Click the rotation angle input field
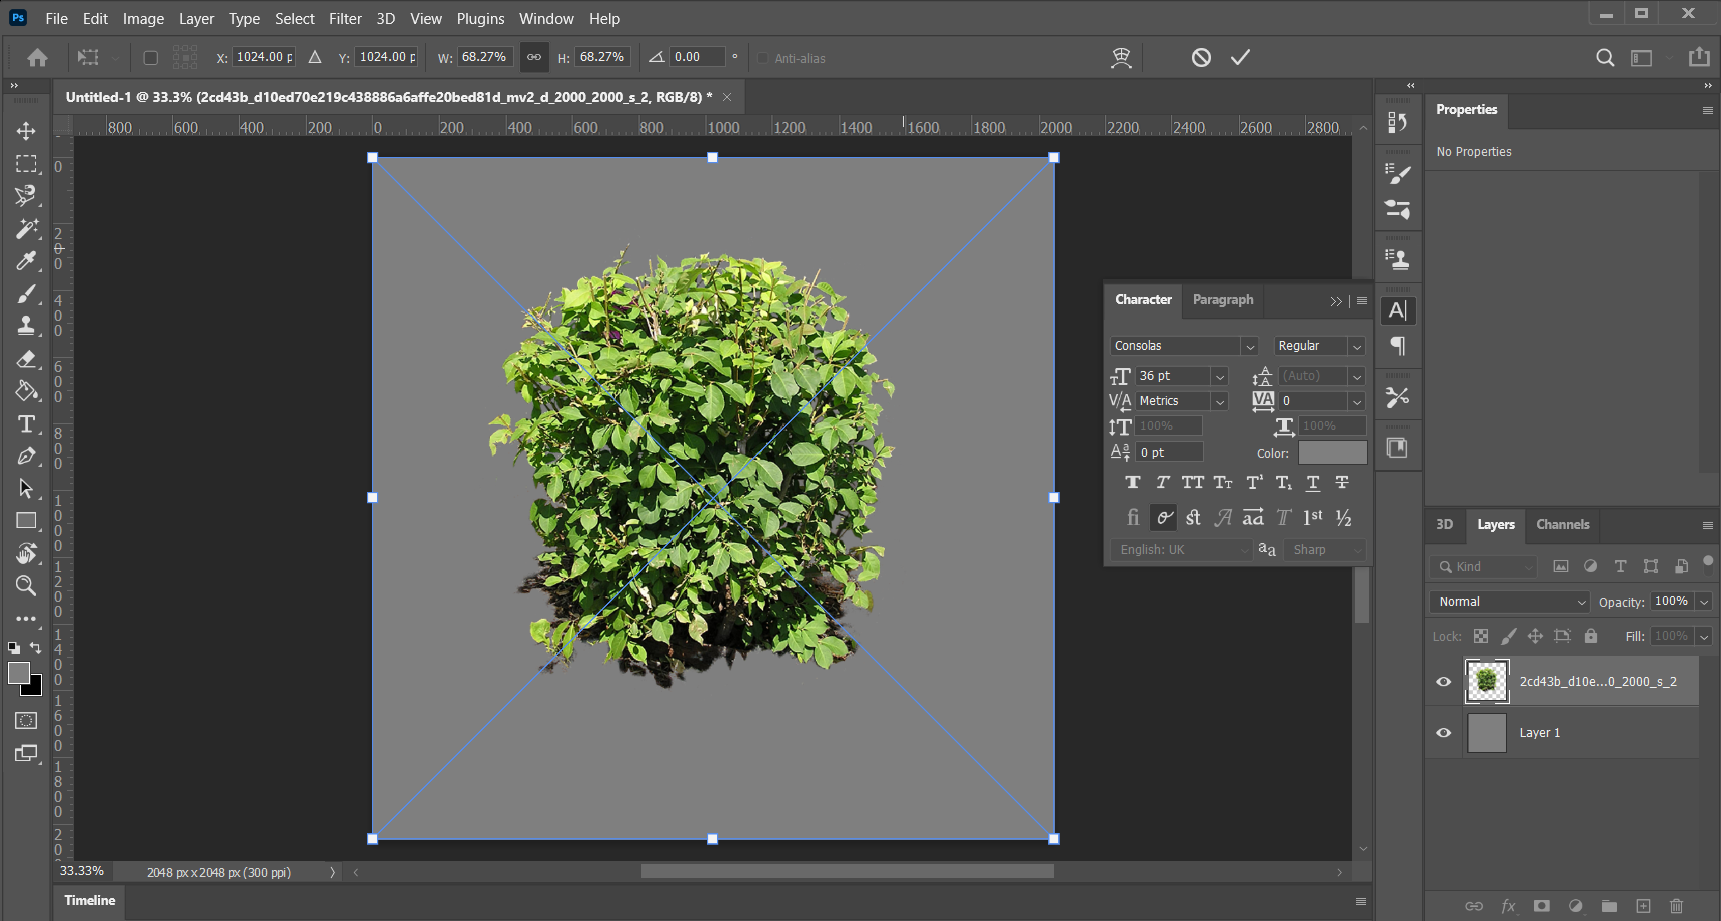The height and width of the screenshot is (921, 1721). 697,57
